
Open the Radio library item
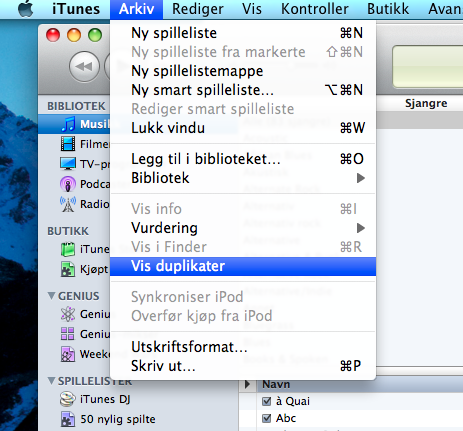85,204
